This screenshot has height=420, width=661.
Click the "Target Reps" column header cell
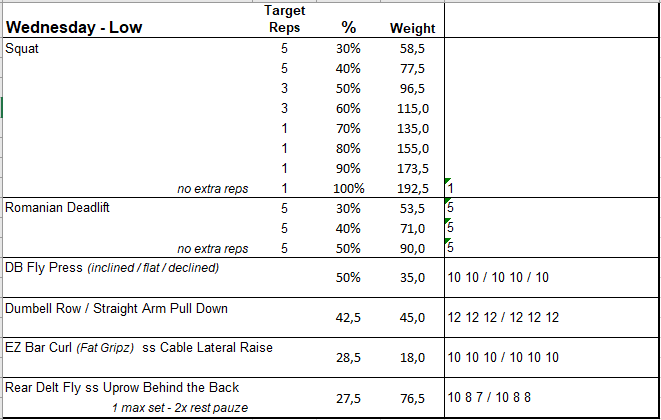284,19
